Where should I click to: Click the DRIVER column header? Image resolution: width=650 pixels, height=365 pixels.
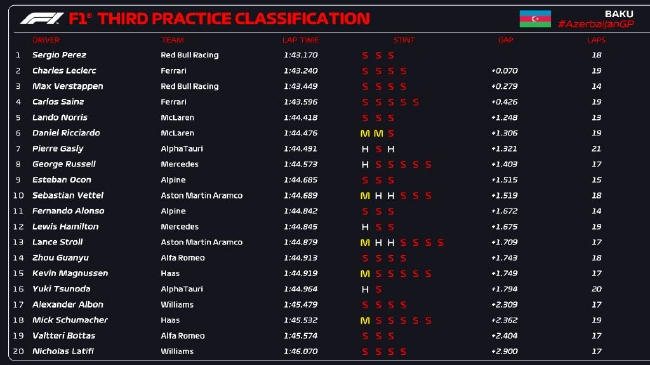[x=46, y=40]
